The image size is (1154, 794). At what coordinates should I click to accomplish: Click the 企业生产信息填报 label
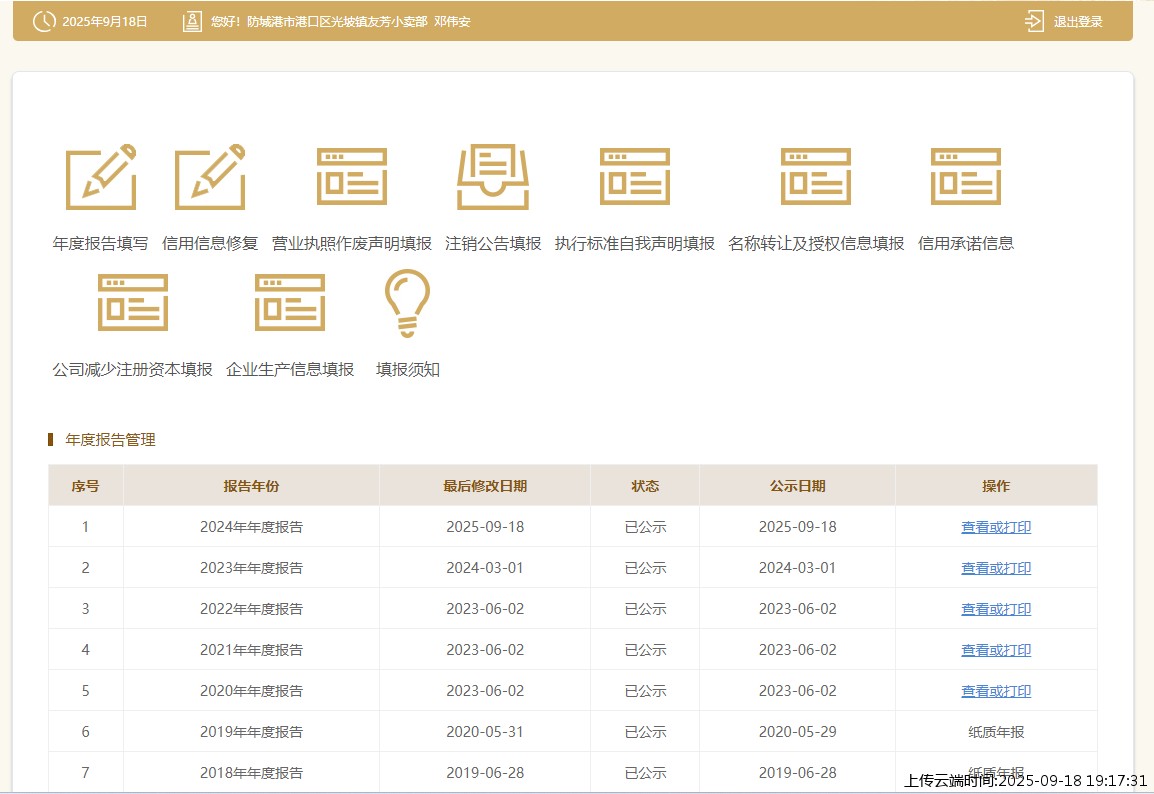290,369
